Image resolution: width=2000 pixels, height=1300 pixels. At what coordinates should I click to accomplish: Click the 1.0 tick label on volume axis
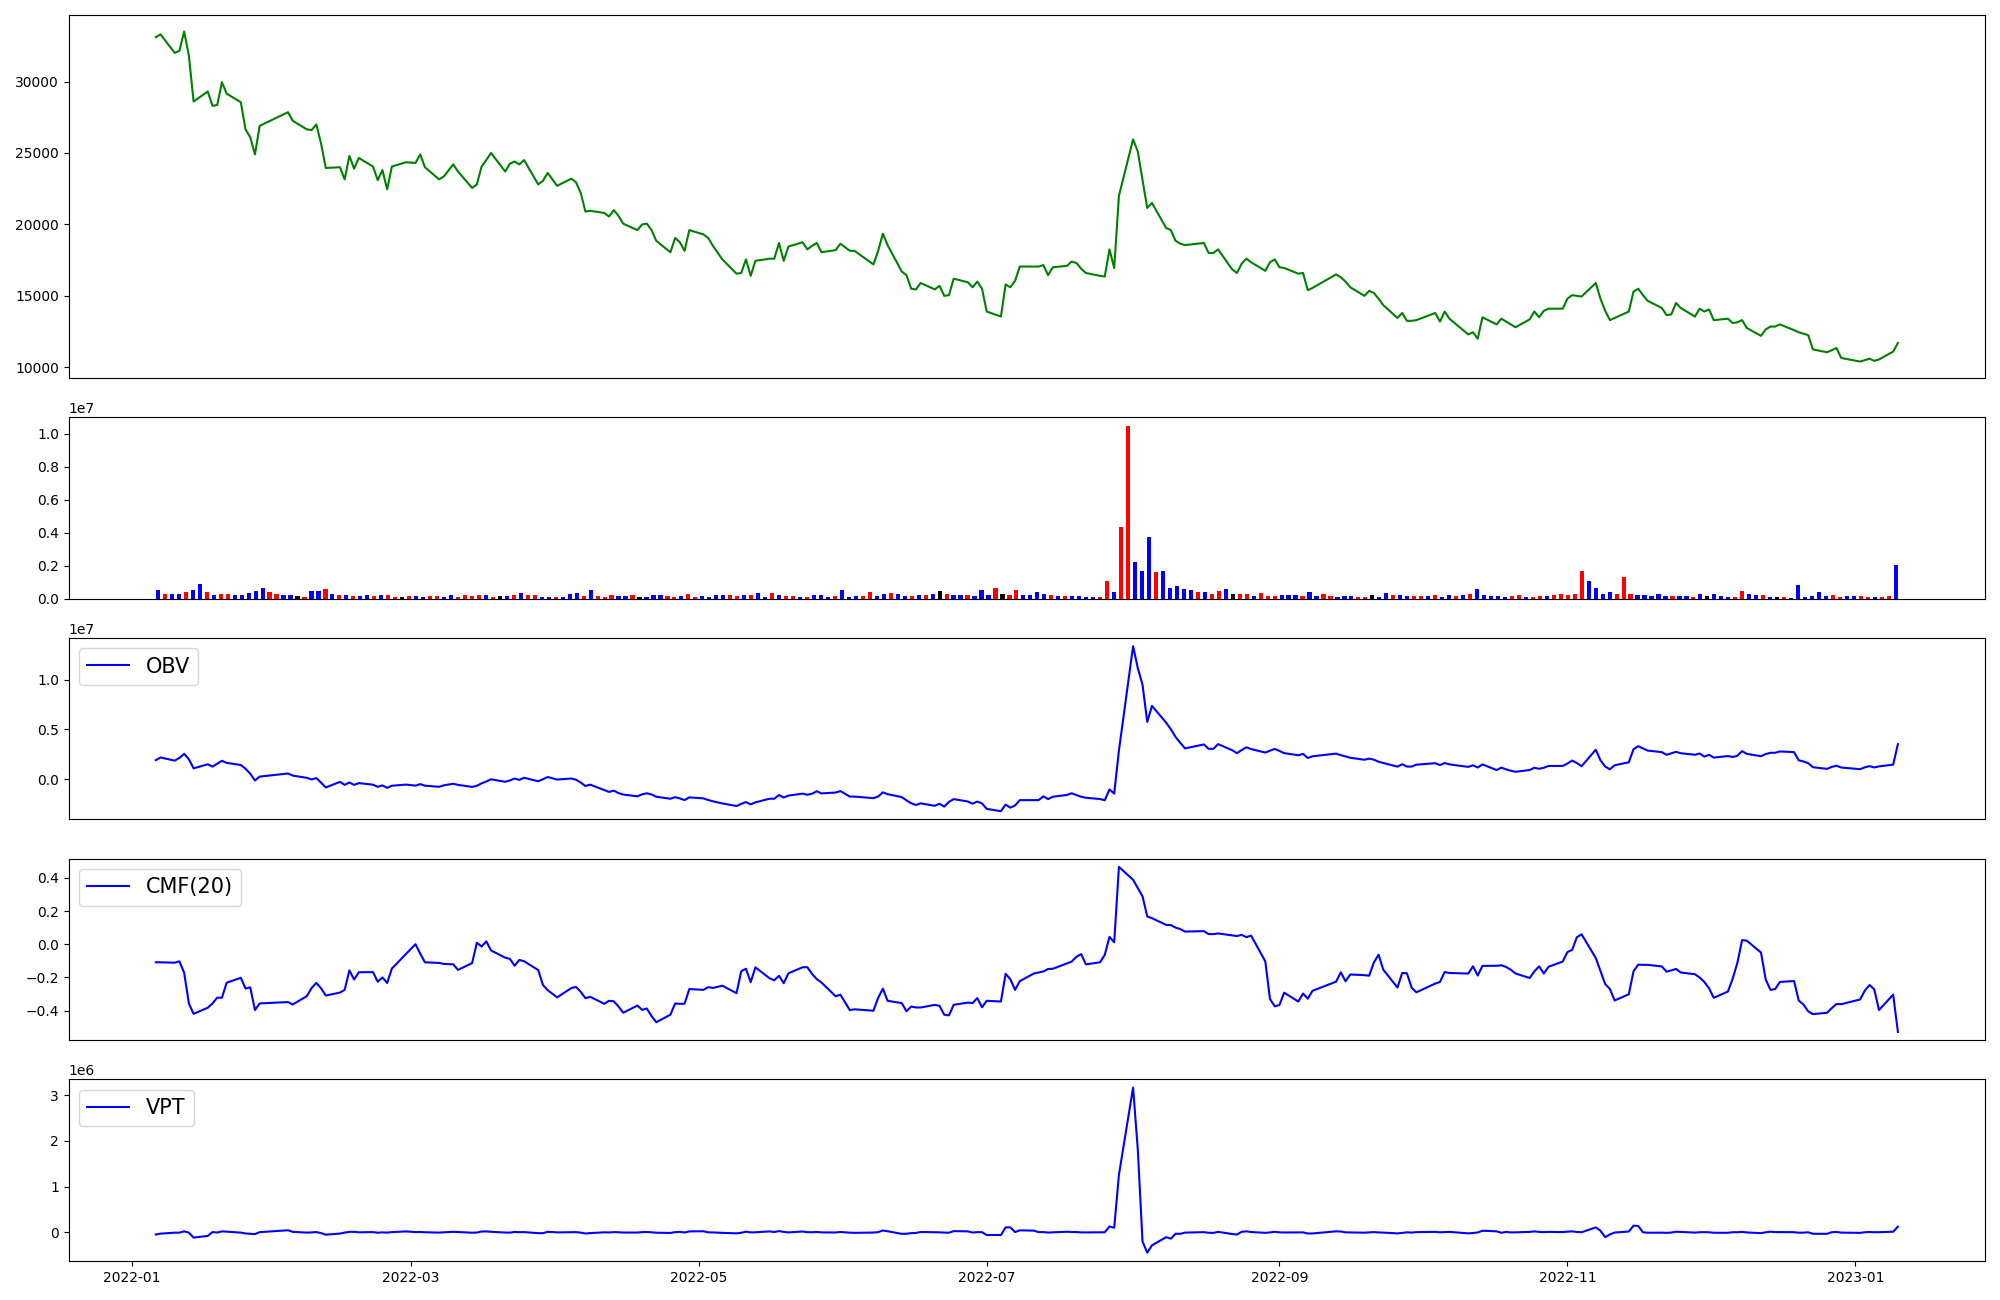pos(48,434)
